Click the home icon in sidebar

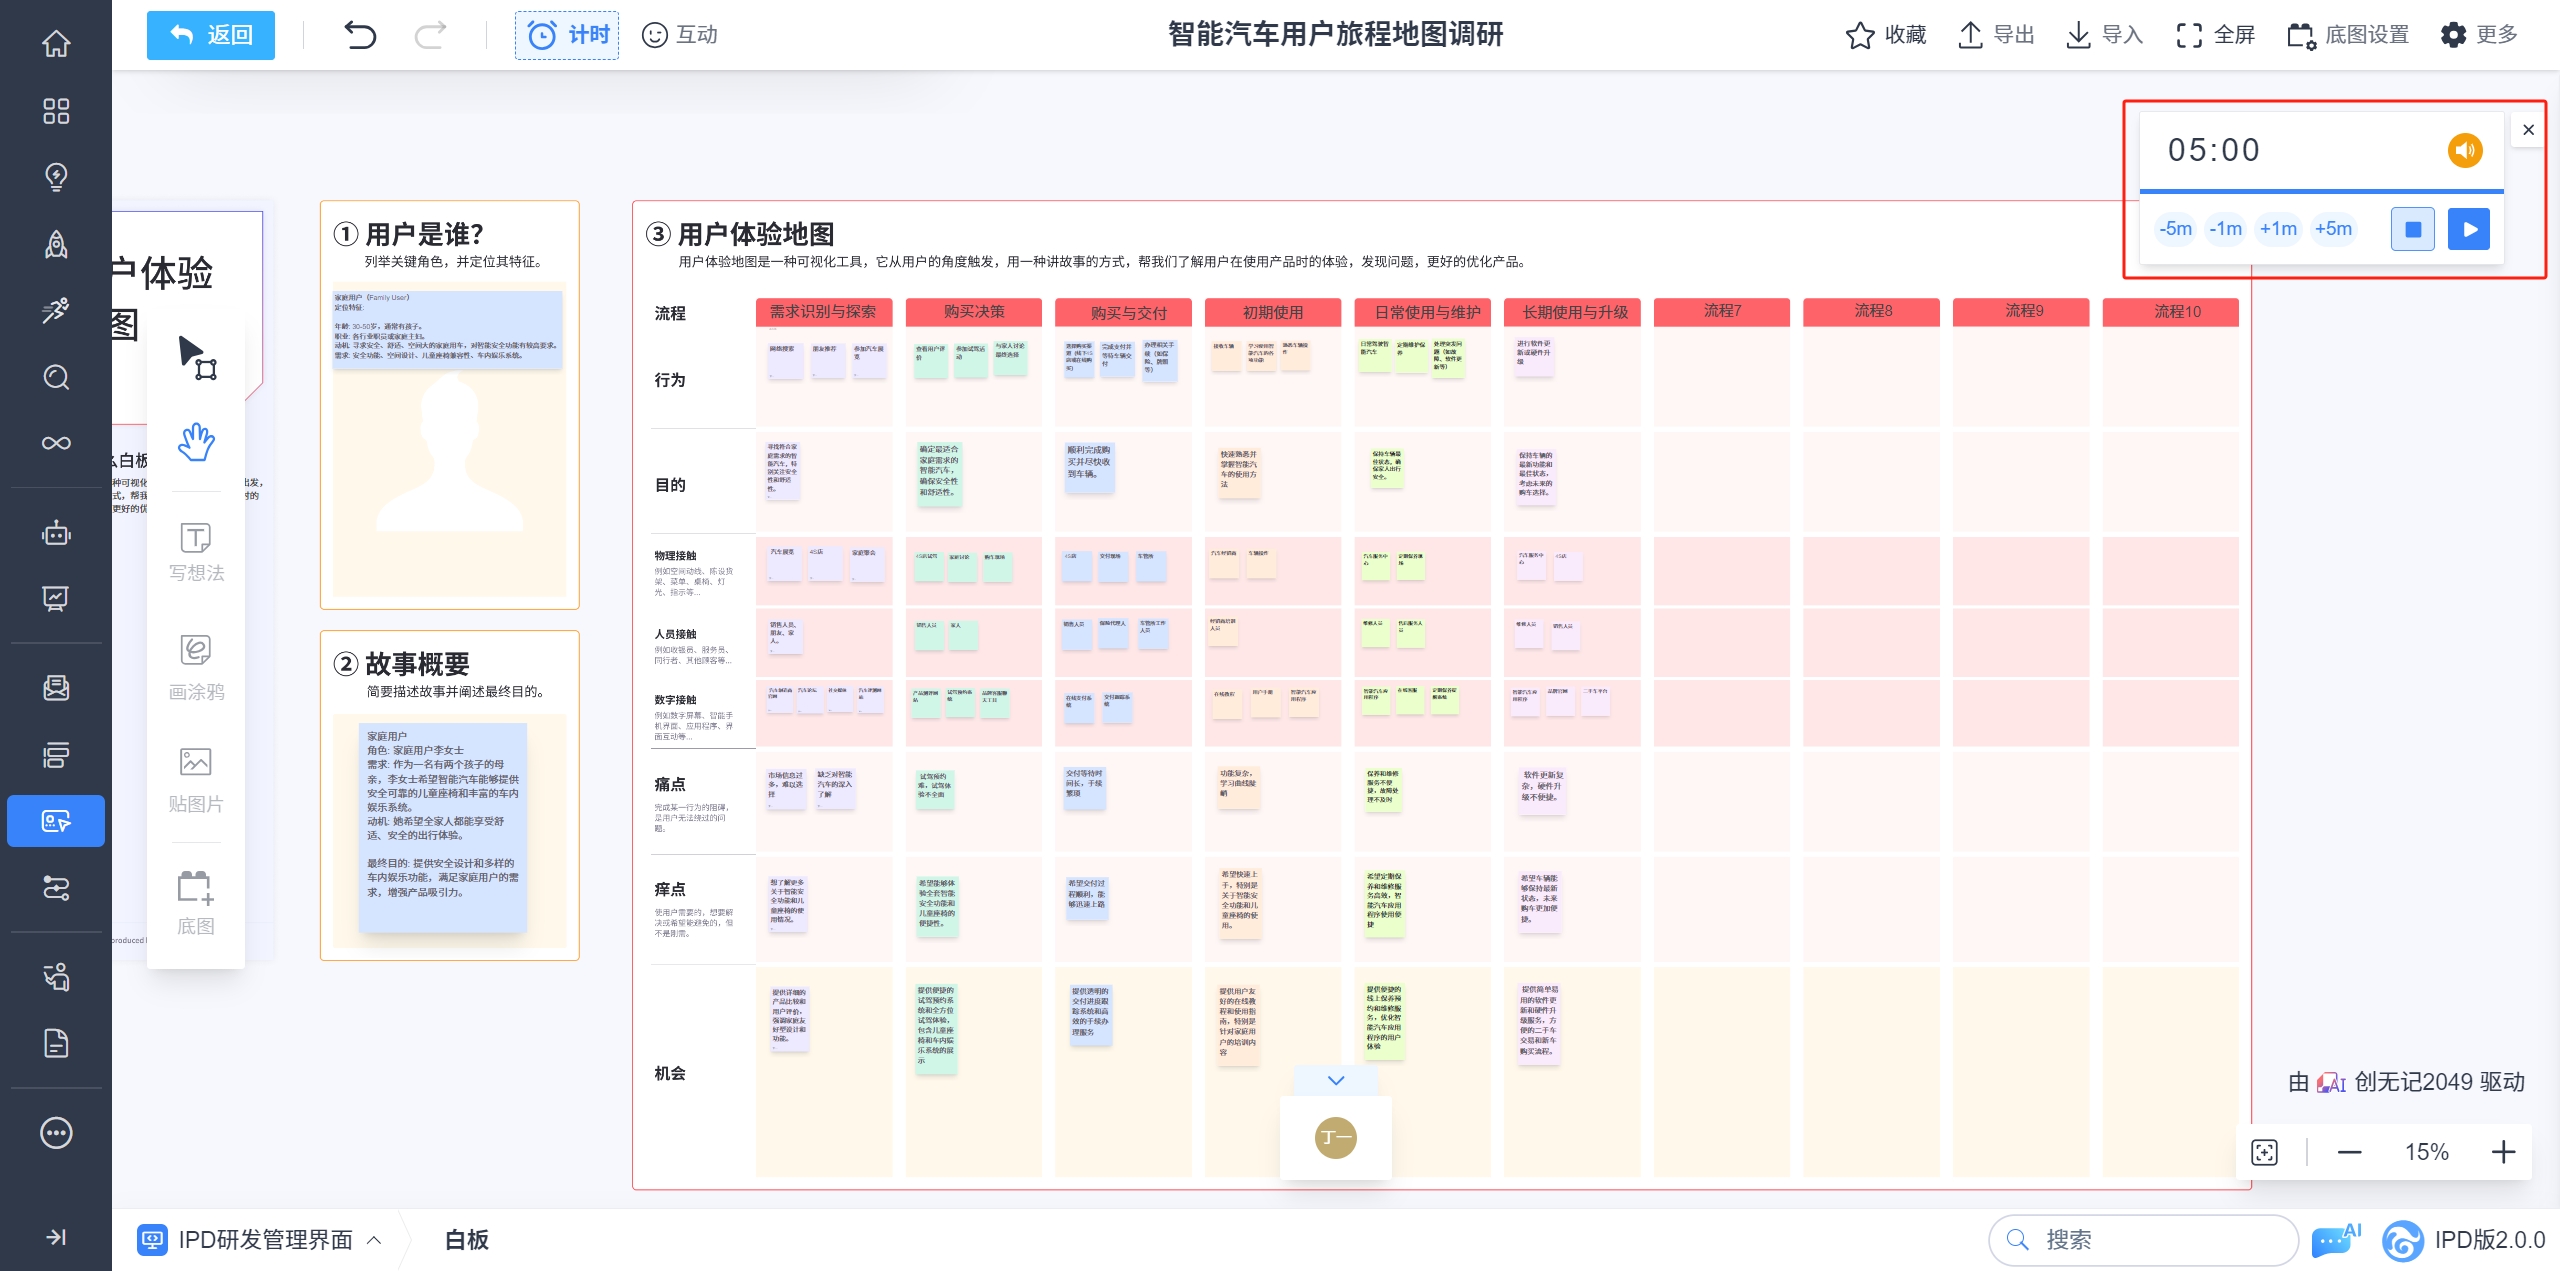(x=56, y=43)
